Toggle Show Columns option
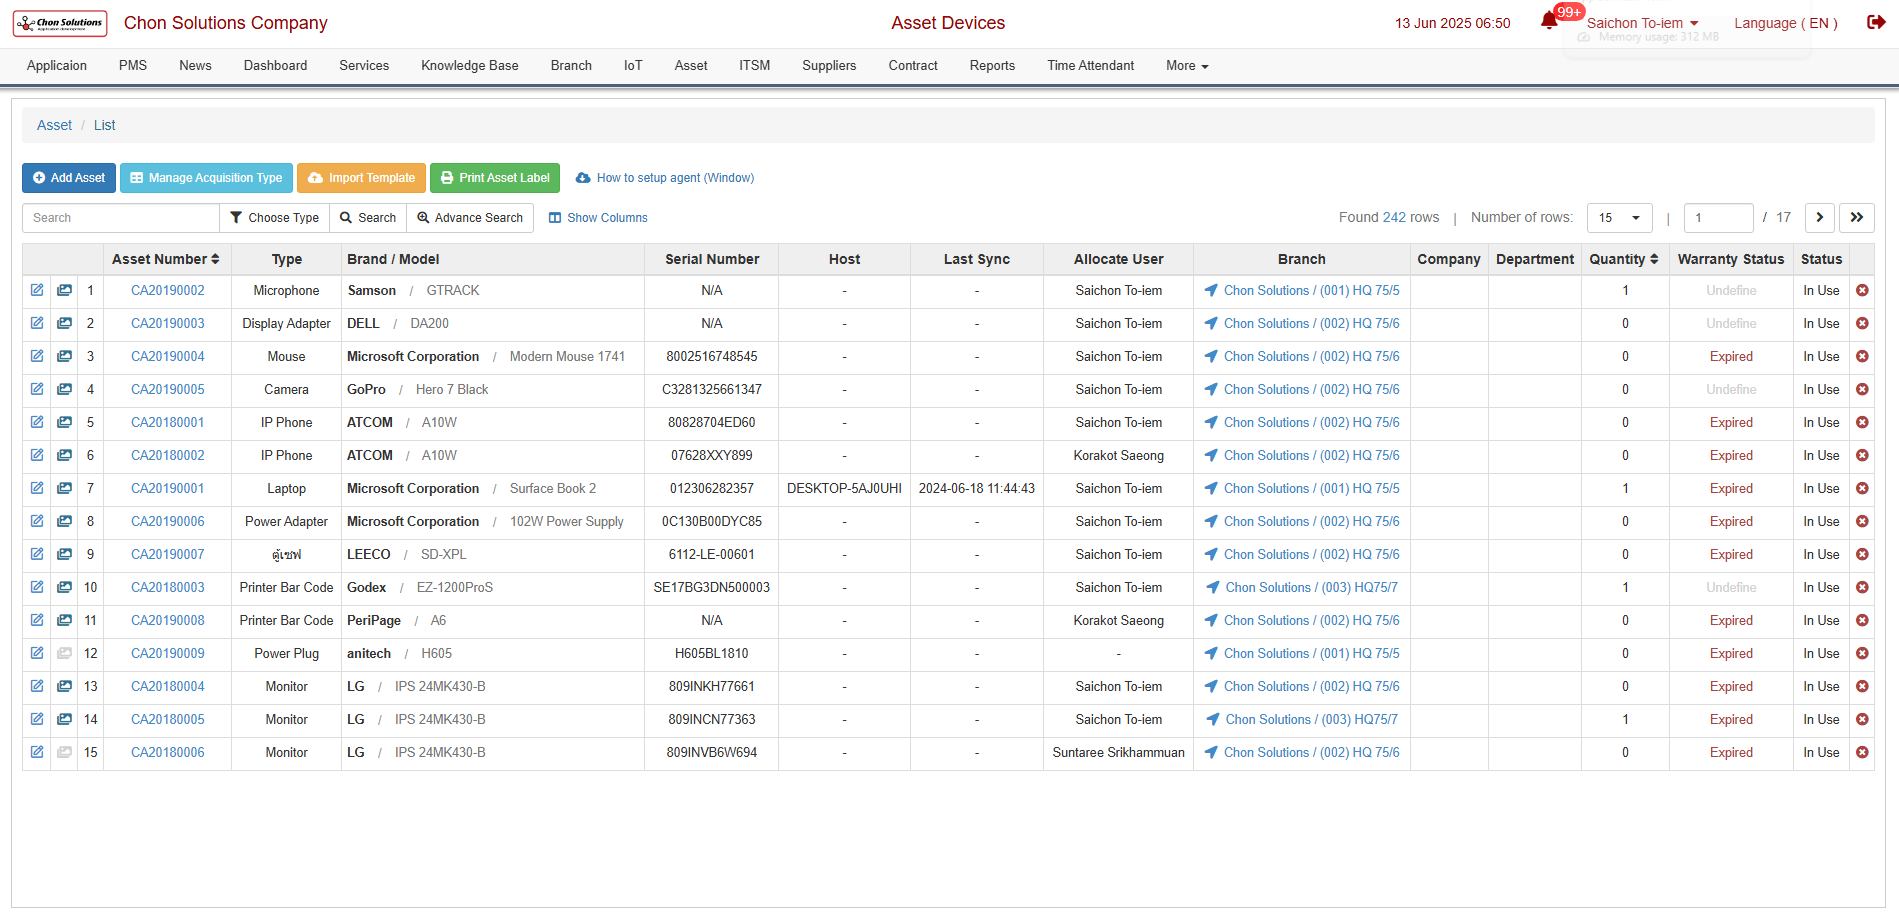Viewport: 1899px width, 920px height. [598, 217]
